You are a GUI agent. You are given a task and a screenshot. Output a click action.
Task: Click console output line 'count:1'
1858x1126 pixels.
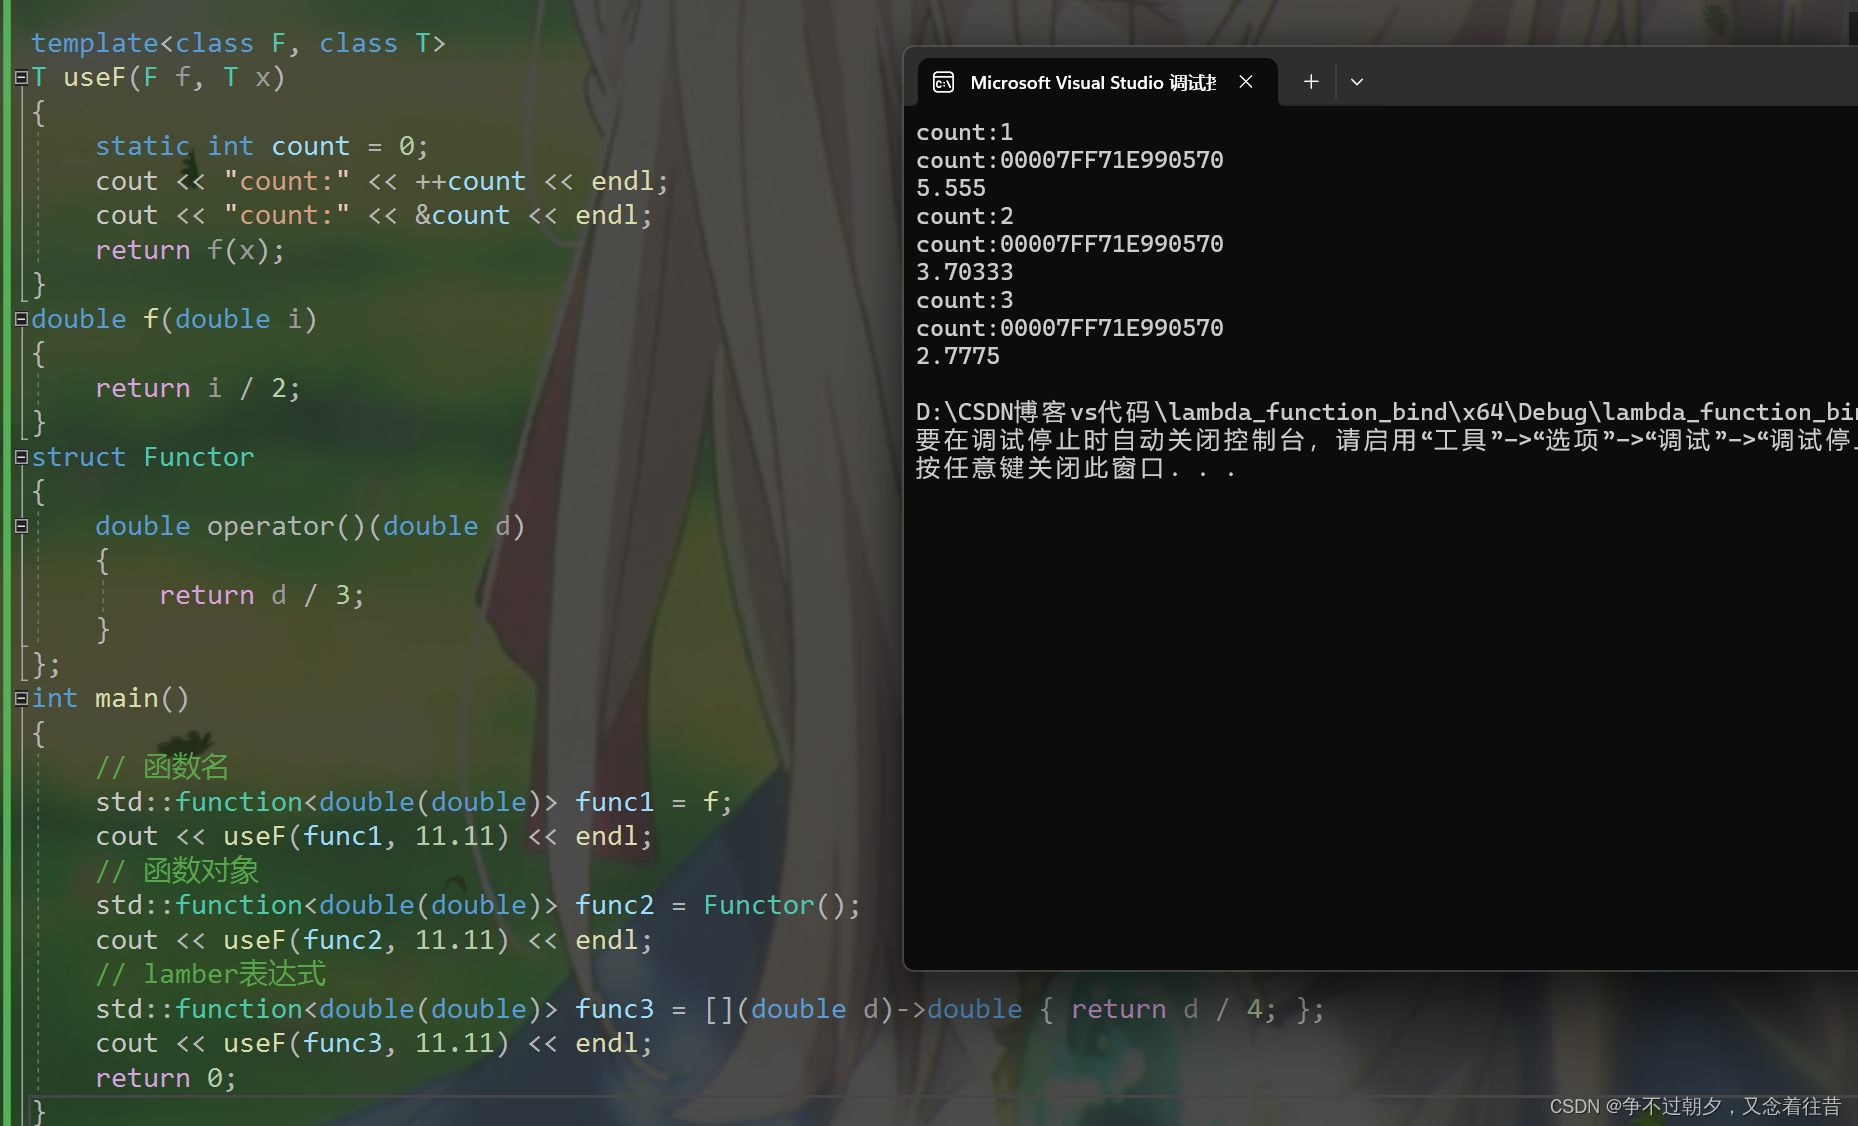click(965, 132)
